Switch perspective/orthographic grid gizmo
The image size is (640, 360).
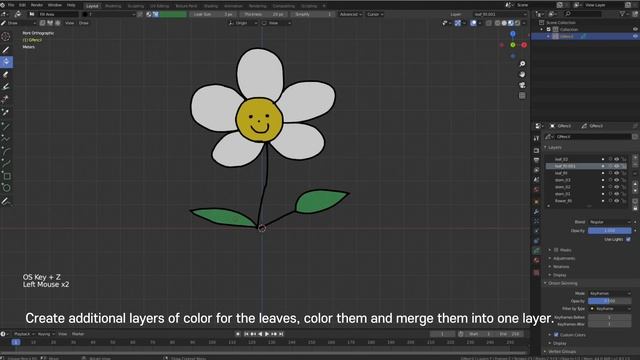pos(522,96)
